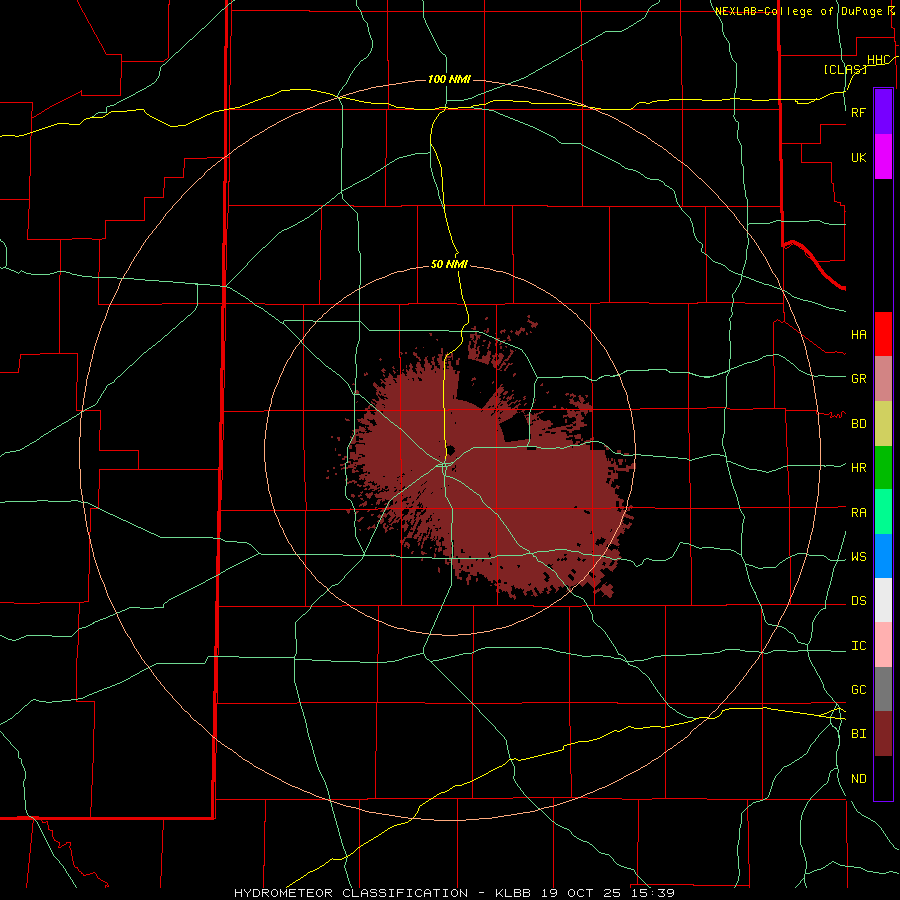Viewport: 900px width, 900px height.
Task: Click the brown BI legend color swatch
Action: pos(883,734)
